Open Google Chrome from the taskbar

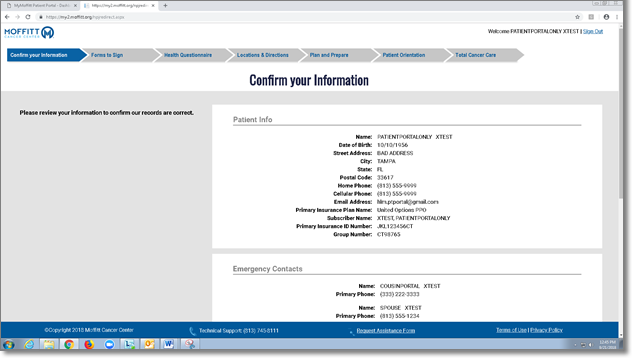[69, 344]
